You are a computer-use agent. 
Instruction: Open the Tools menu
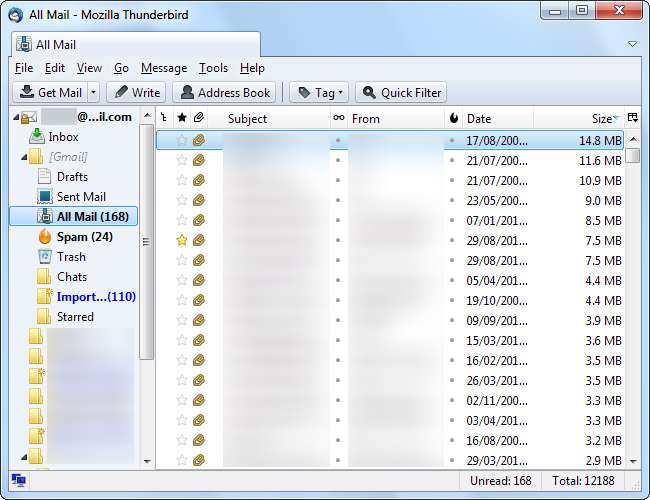tap(213, 68)
